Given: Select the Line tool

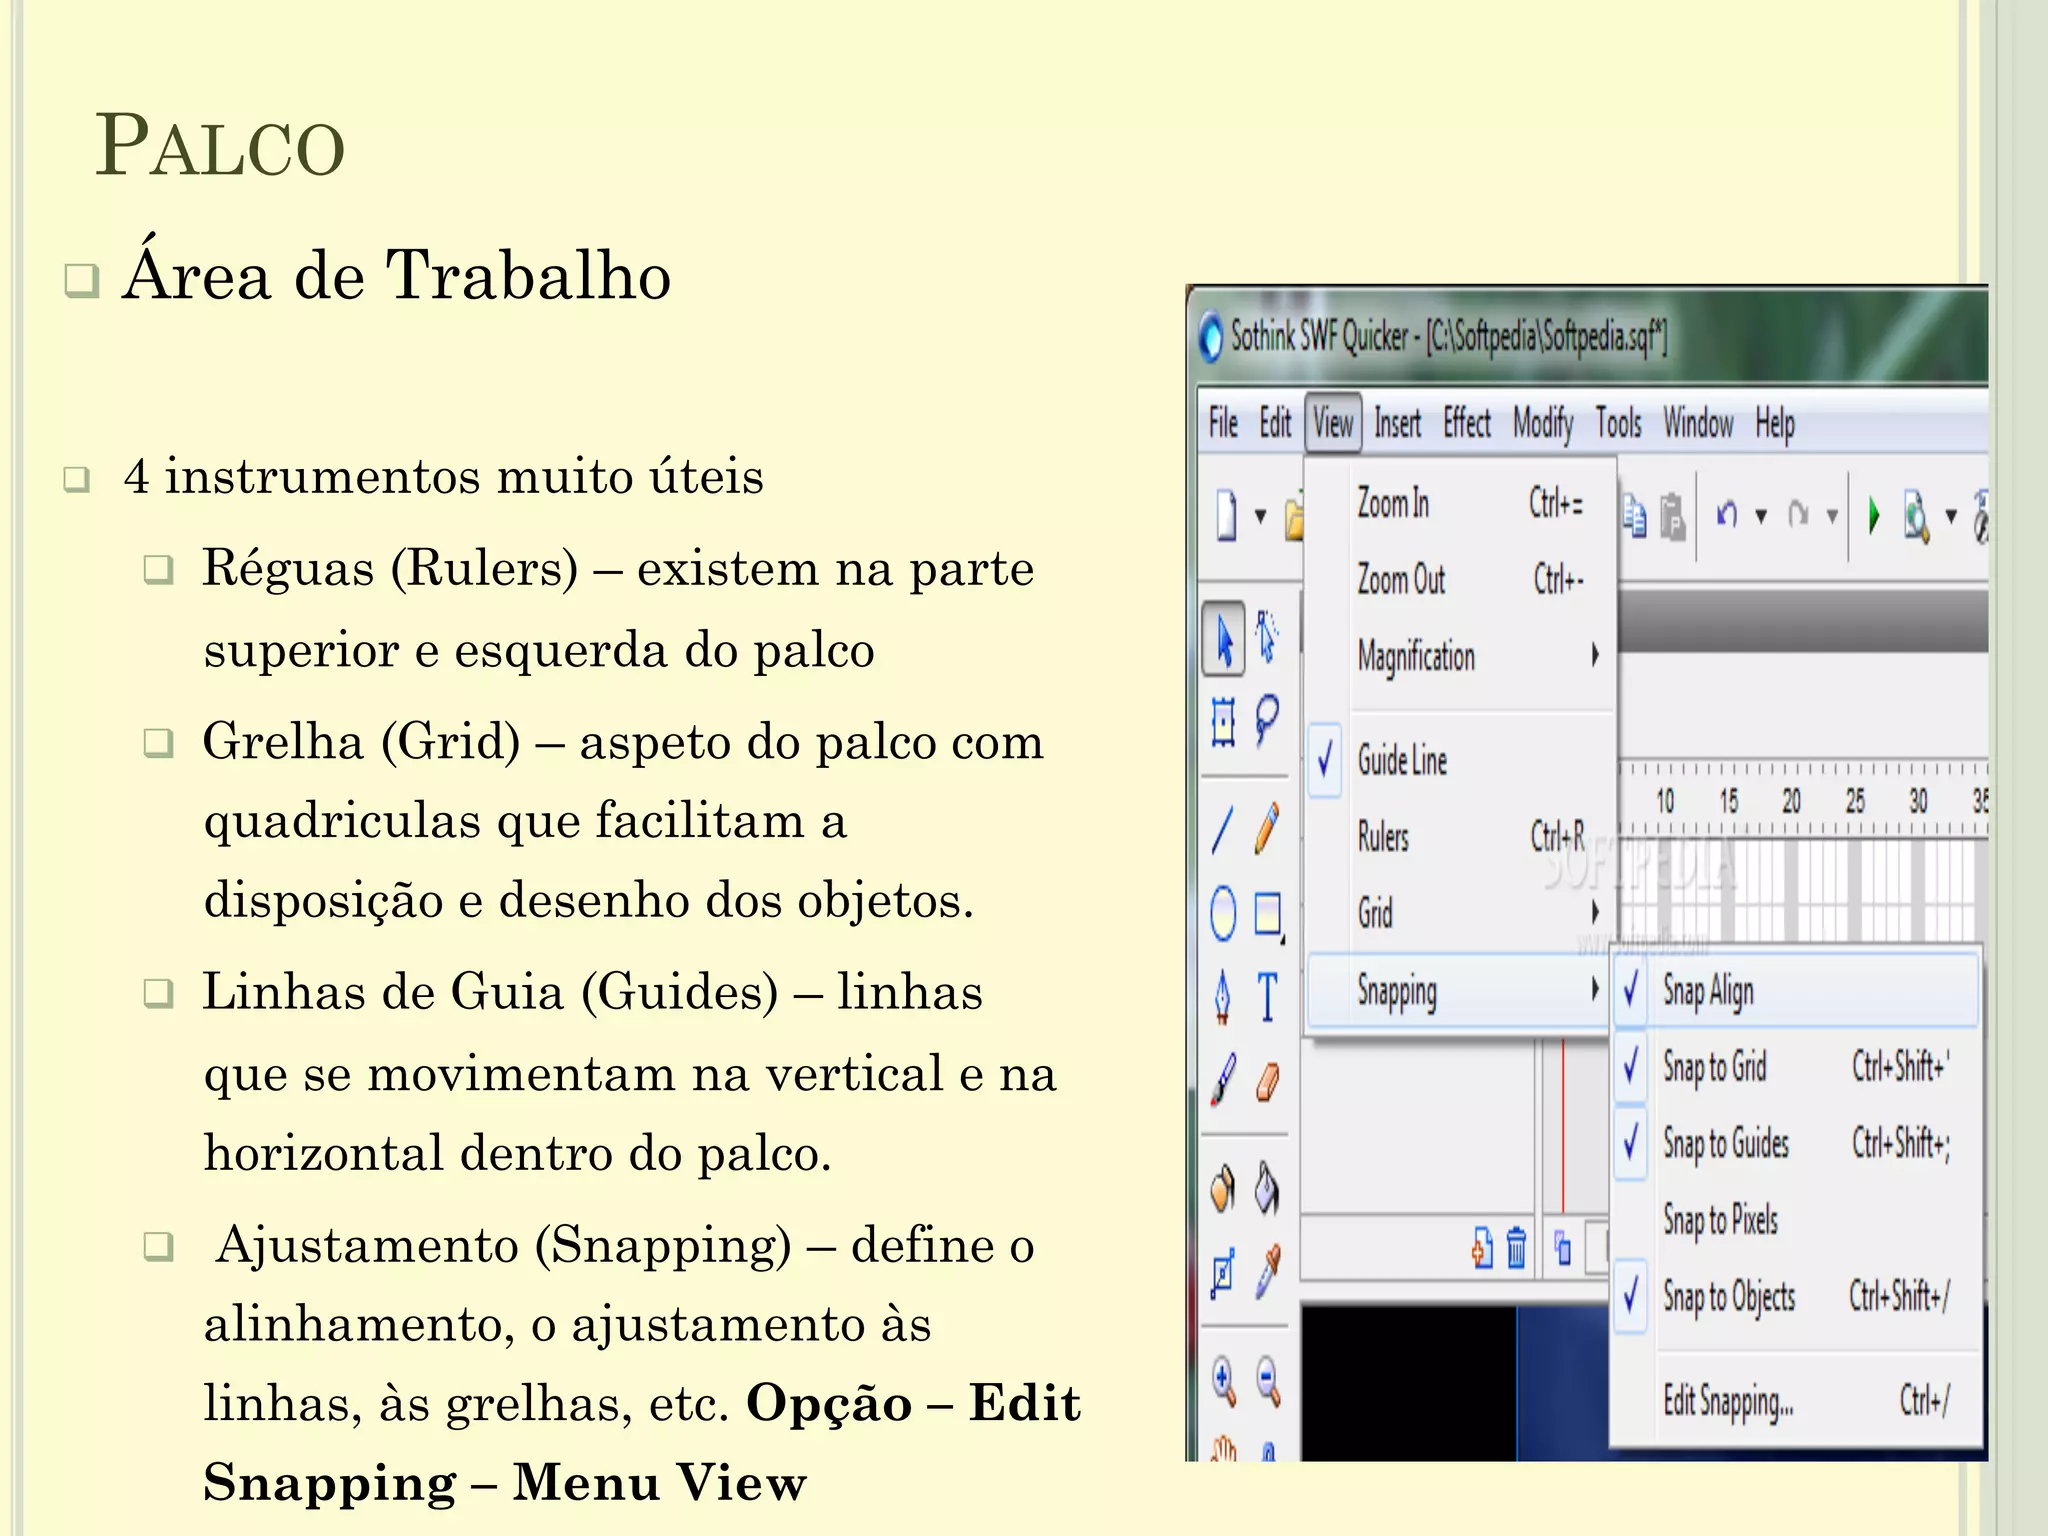Looking at the screenshot, I should 1223,830.
